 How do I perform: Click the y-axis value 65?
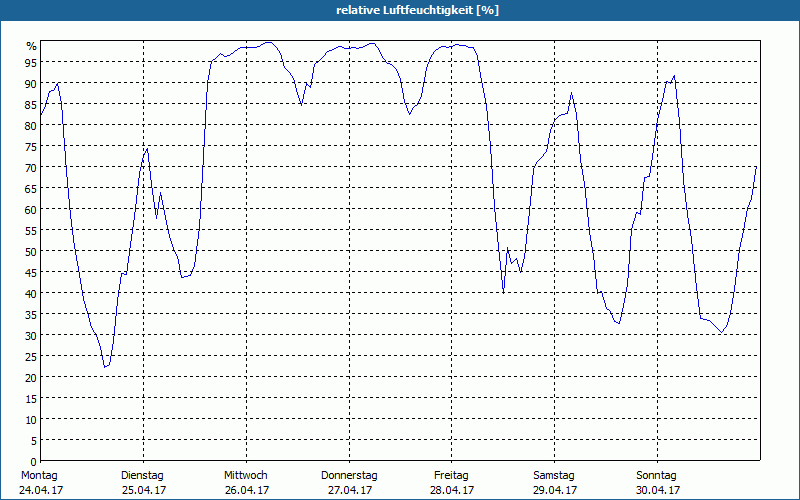click(31, 188)
